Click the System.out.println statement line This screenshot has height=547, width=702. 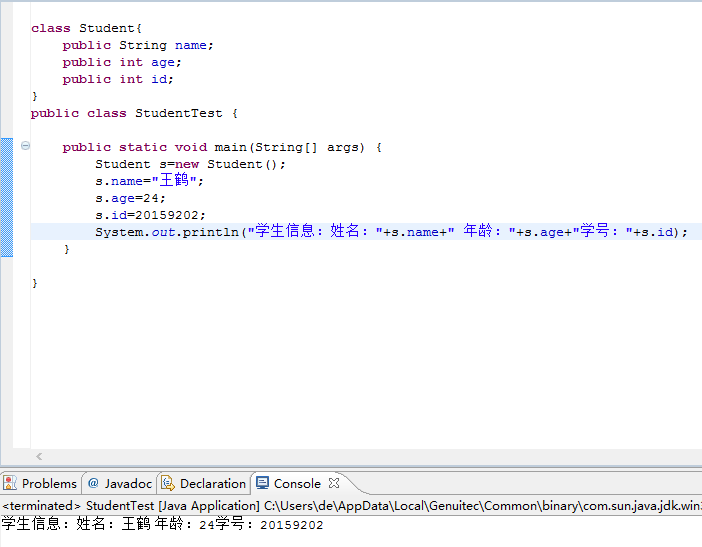pos(391,231)
